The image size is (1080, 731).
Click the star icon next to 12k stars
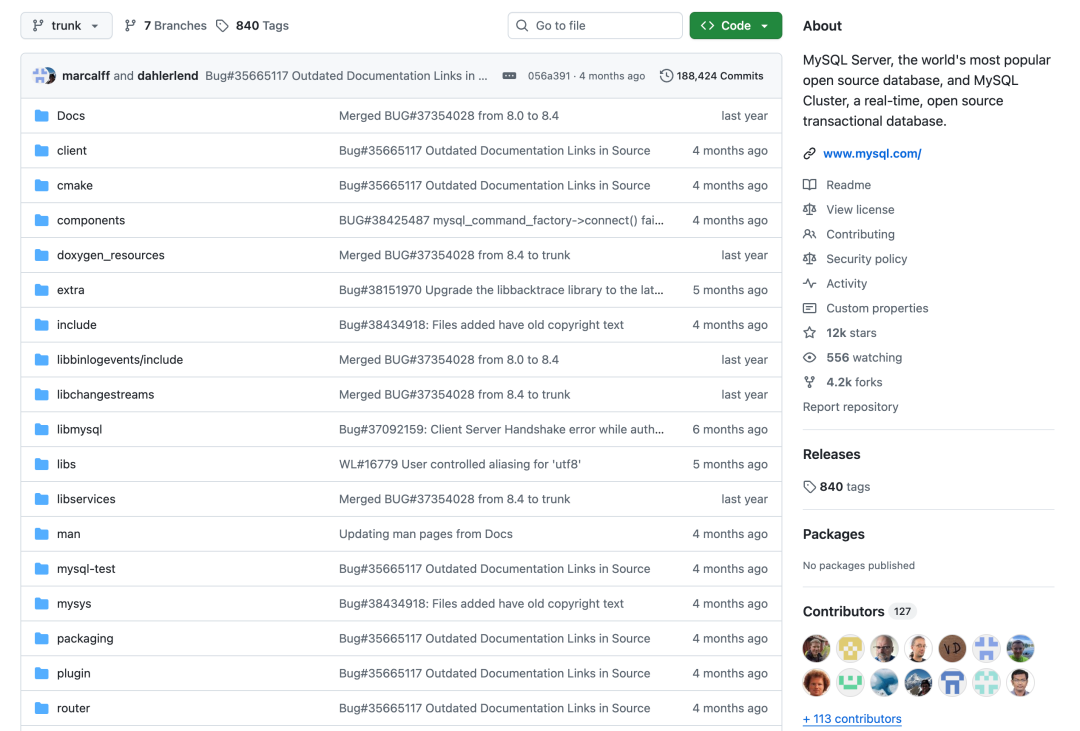click(x=810, y=332)
